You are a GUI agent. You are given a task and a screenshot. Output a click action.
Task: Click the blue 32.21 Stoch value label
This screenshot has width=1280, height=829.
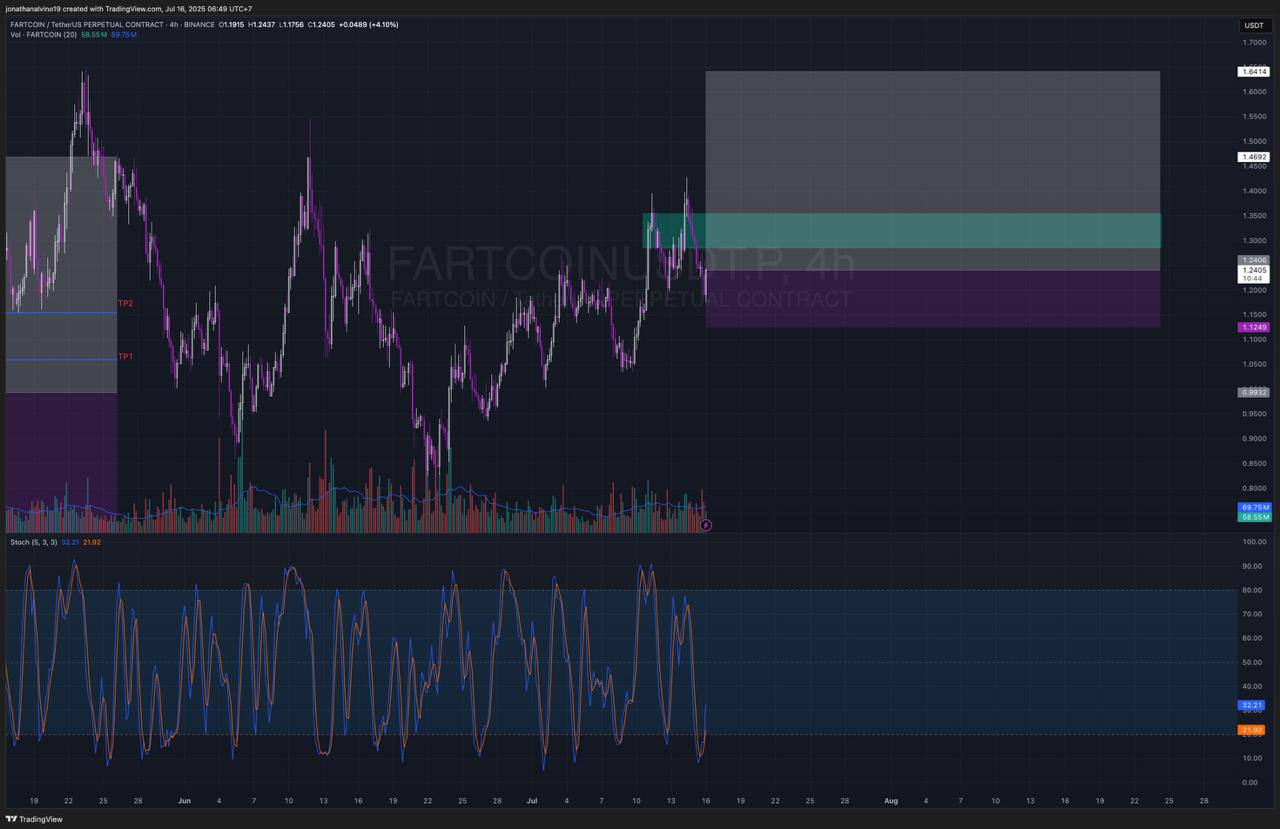pyautogui.click(x=1252, y=705)
